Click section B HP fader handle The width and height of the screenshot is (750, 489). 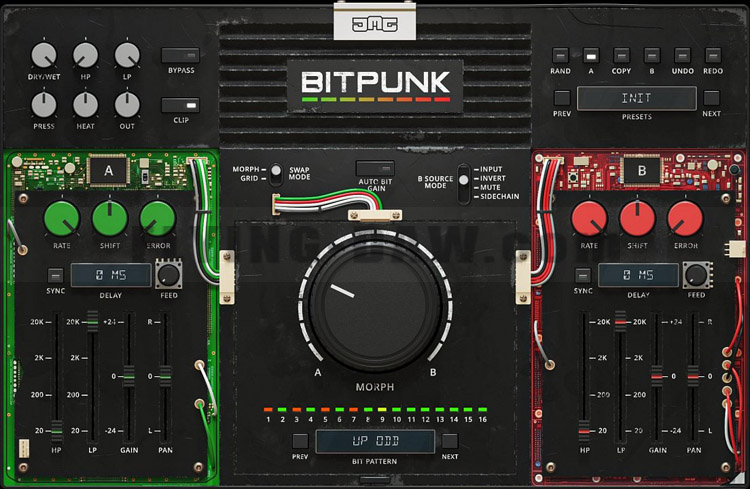[x=585, y=430]
